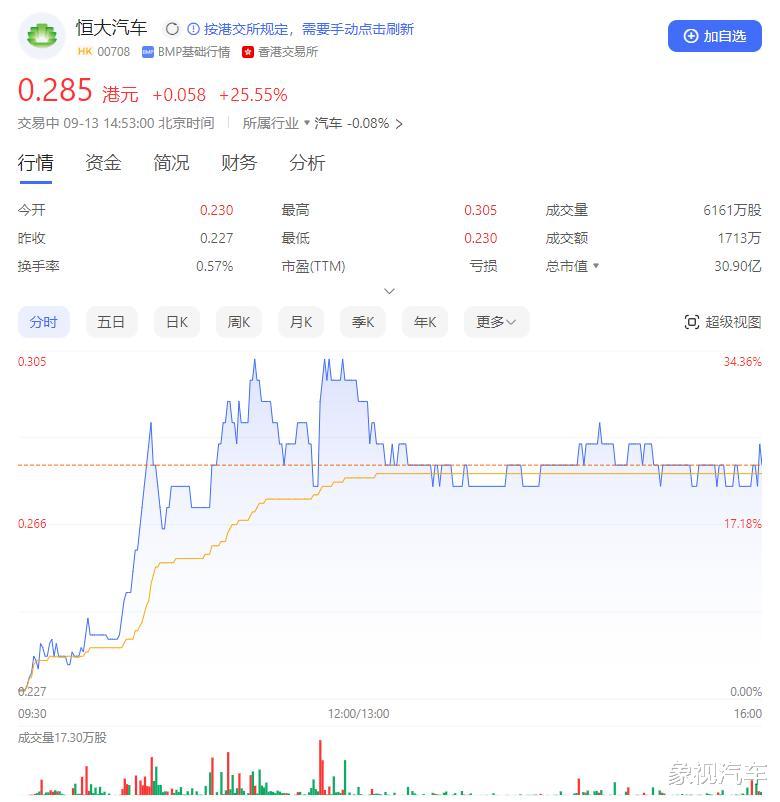Viewport: 780px width, 802px height.
Task: Select the 分时 chart period
Action: pyautogui.click(x=43, y=322)
